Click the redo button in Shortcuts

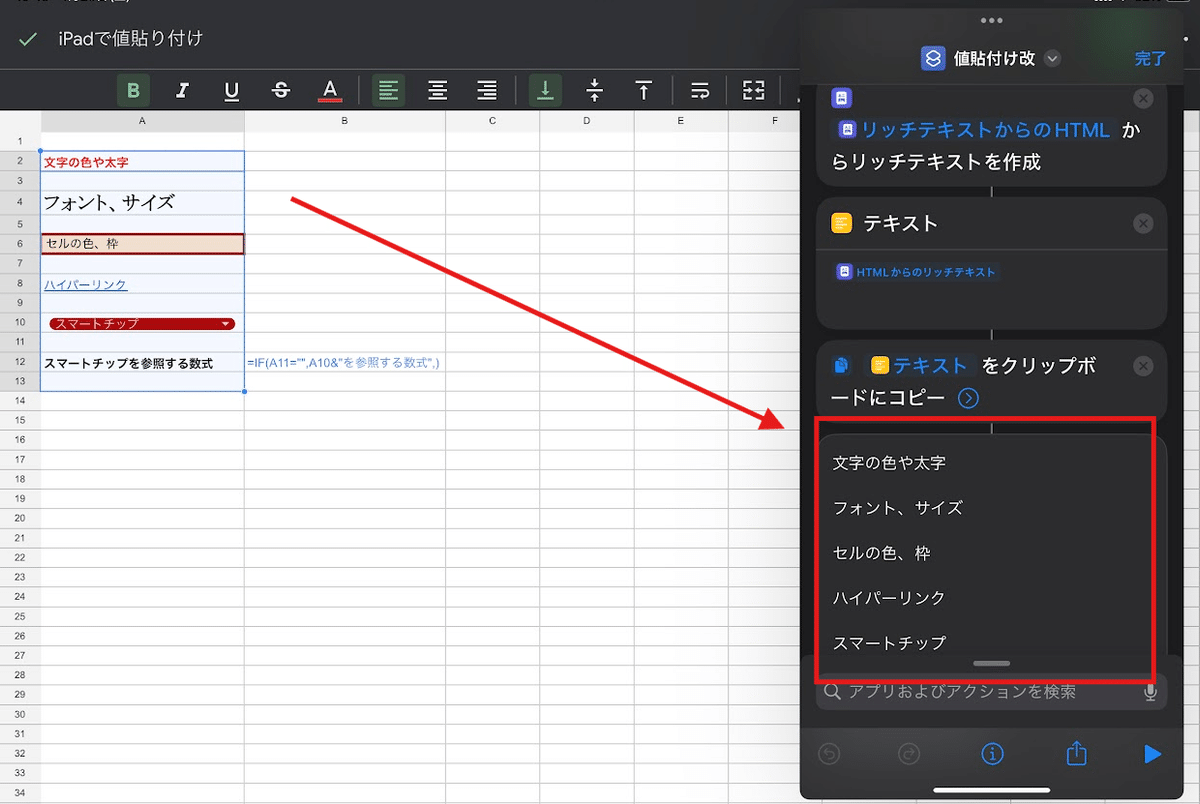[x=910, y=755]
